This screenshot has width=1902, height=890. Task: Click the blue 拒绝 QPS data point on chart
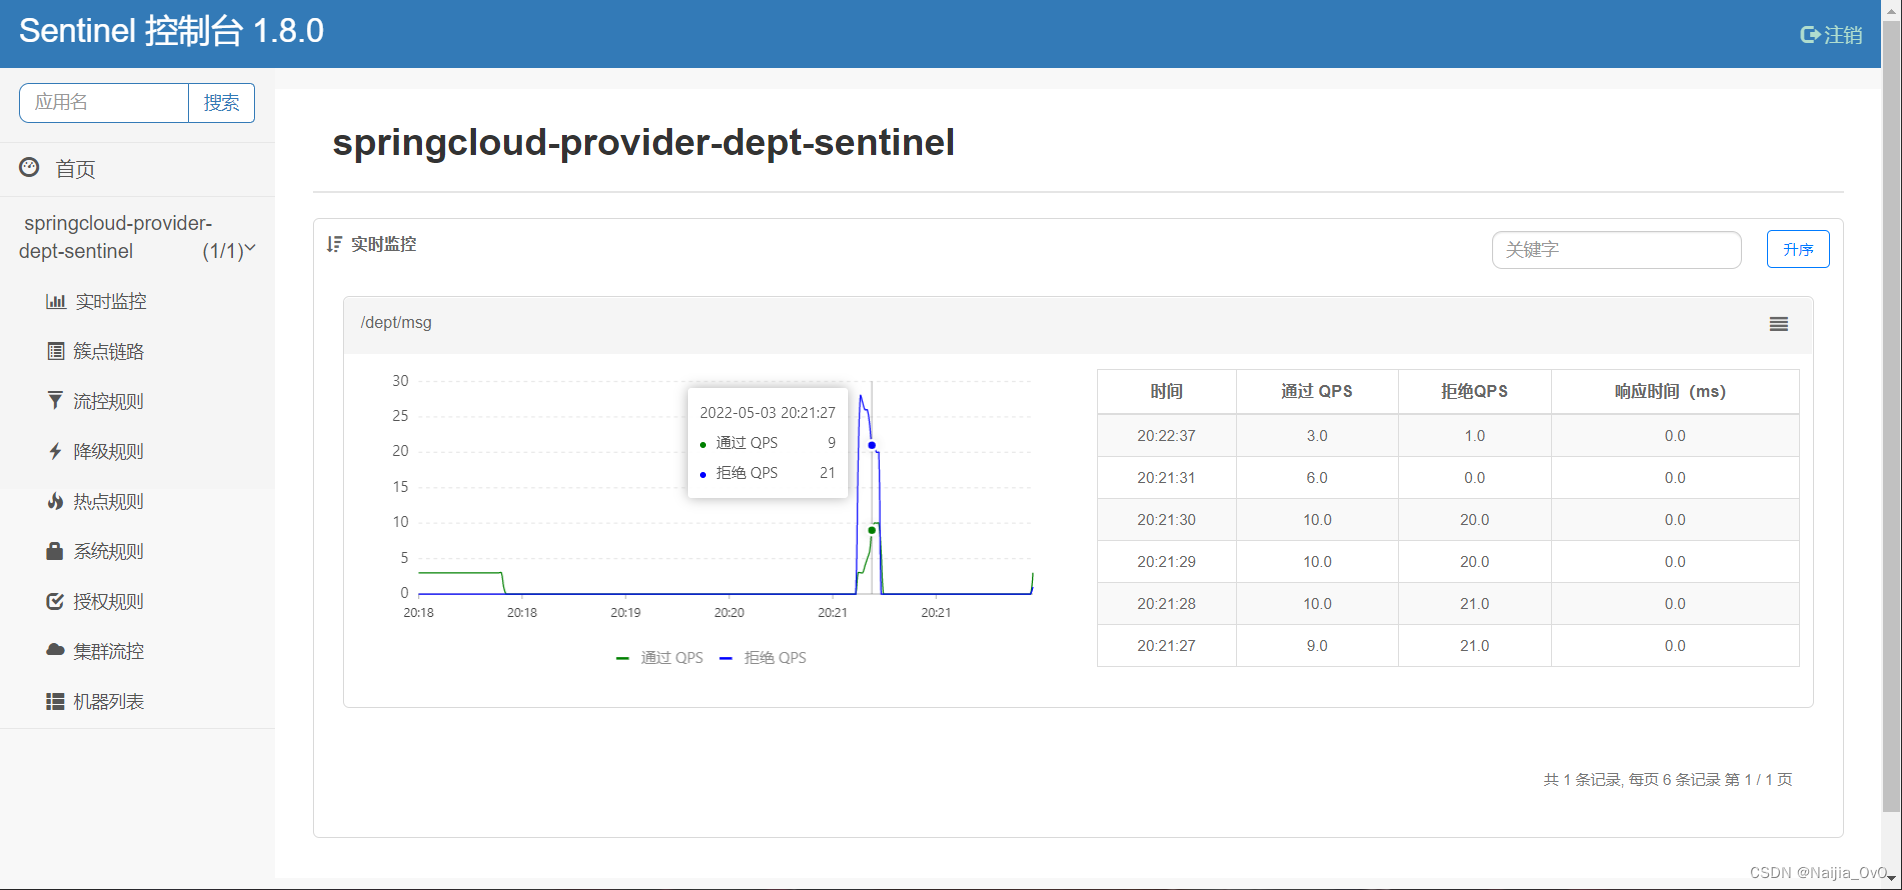point(872,445)
